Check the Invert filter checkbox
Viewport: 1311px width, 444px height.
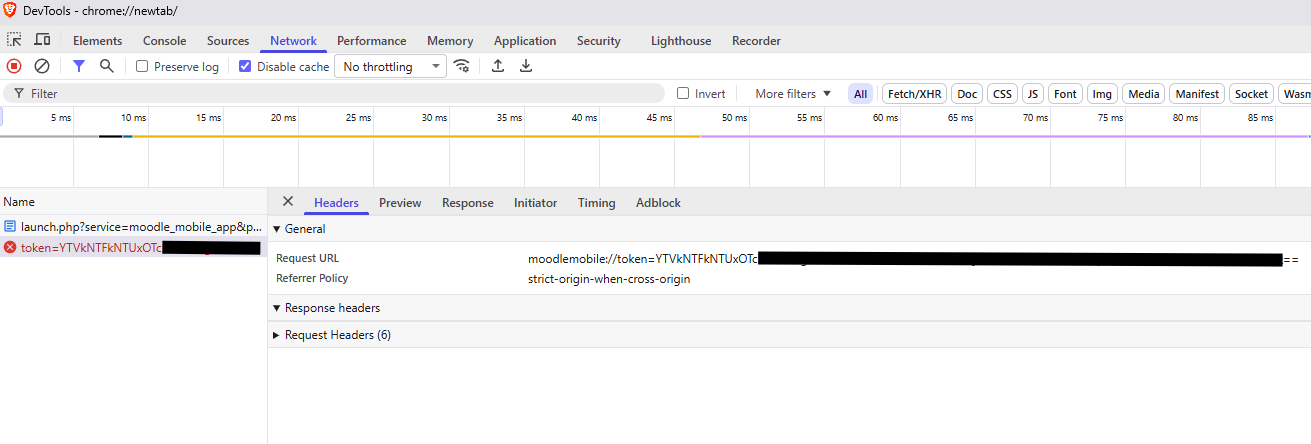pos(684,93)
